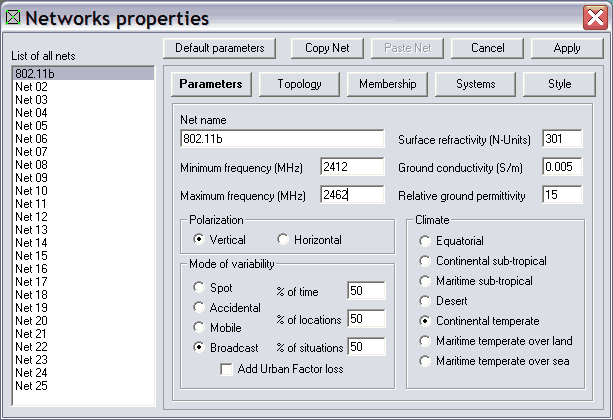The height and width of the screenshot is (420, 613).
Task: Click the Net name text field
Action: pyautogui.click(x=282, y=139)
